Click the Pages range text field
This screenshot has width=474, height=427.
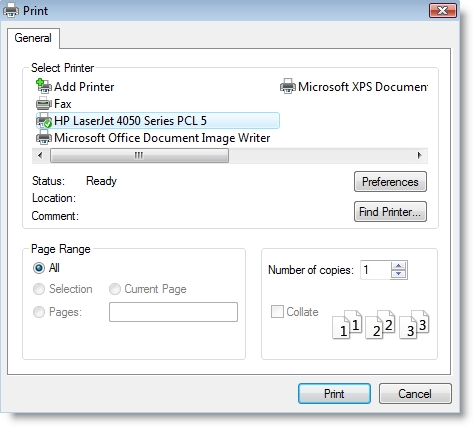click(x=173, y=312)
